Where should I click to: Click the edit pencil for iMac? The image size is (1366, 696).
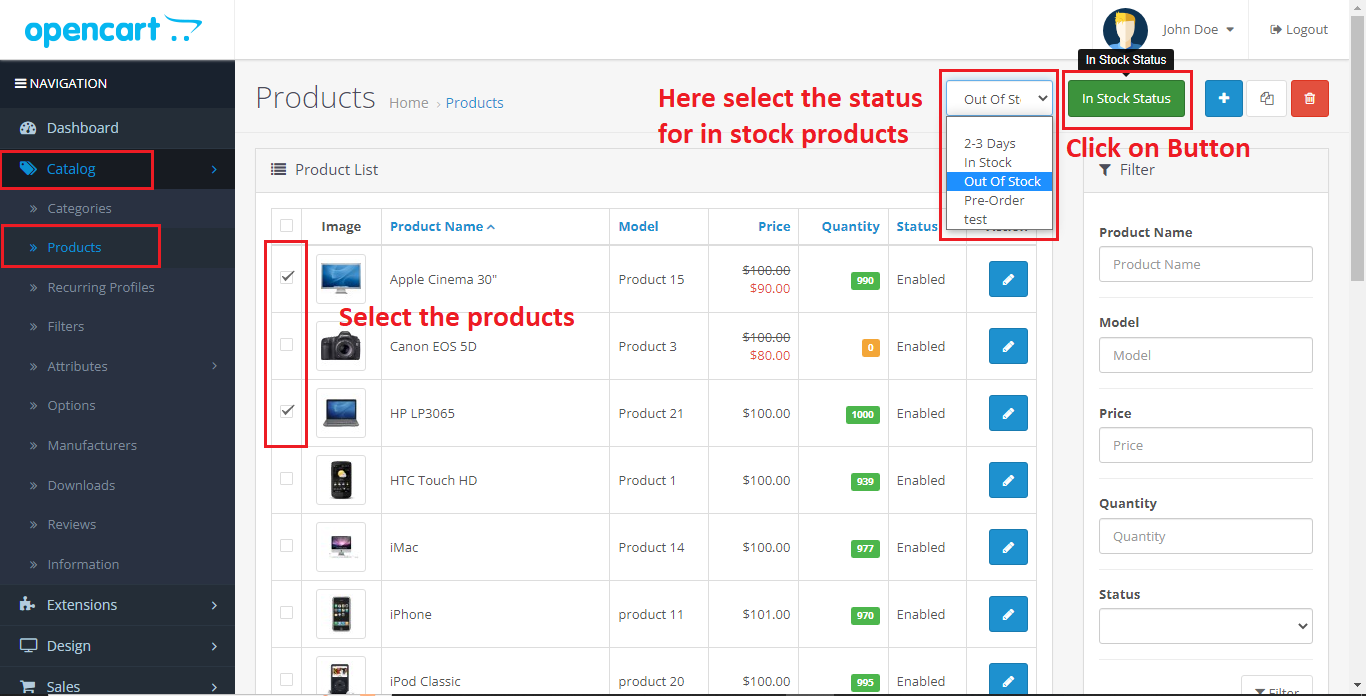(x=1008, y=548)
